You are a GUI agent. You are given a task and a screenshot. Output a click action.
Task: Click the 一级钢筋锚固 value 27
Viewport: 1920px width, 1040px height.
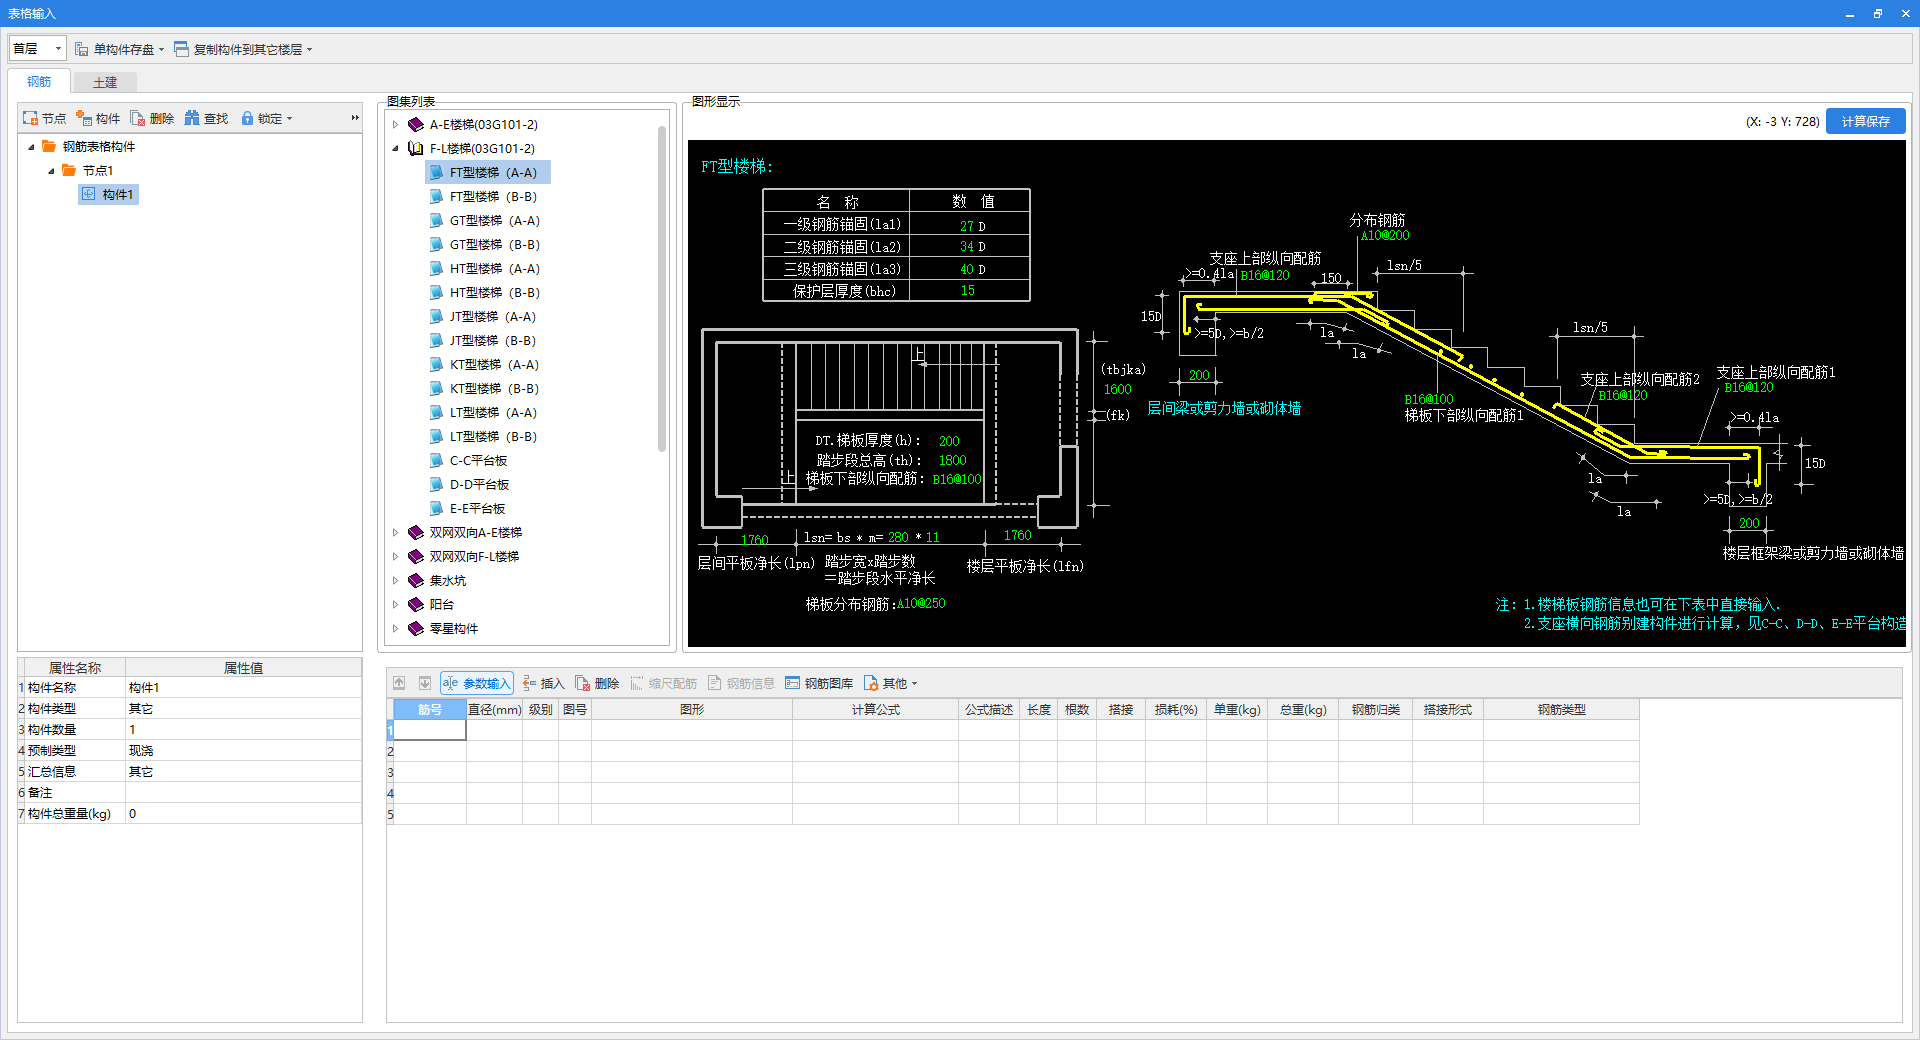point(966,226)
